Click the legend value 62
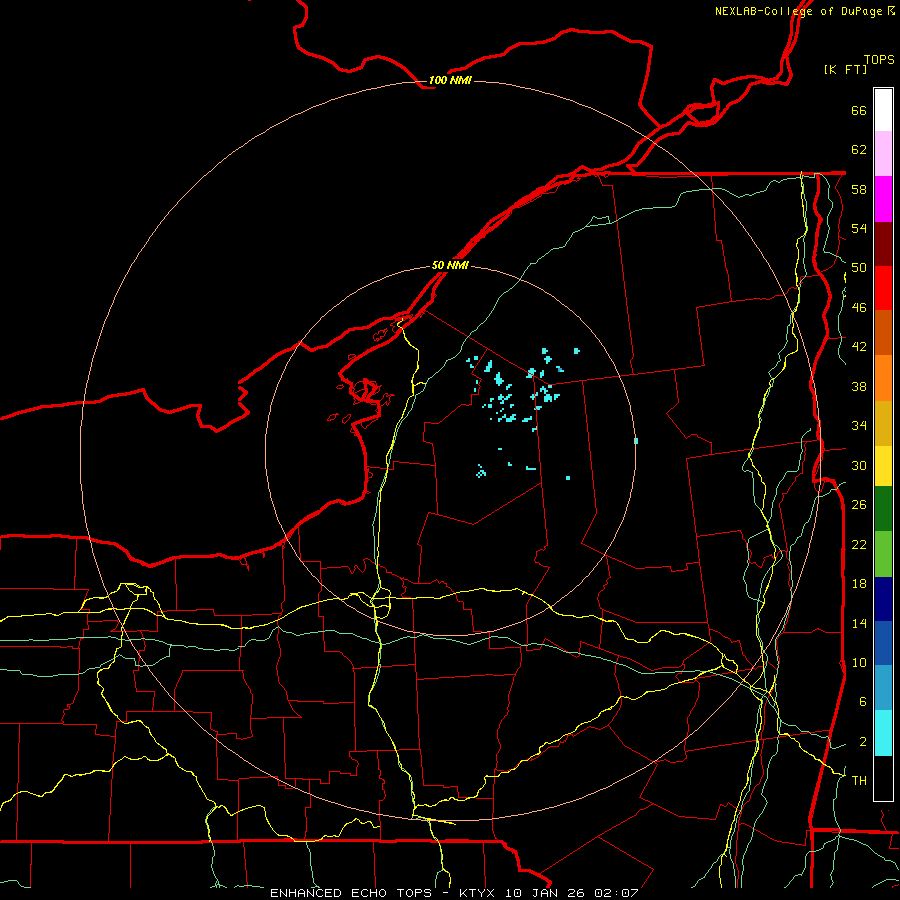Screen dimensions: 900x900 click(x=859, y=150)
